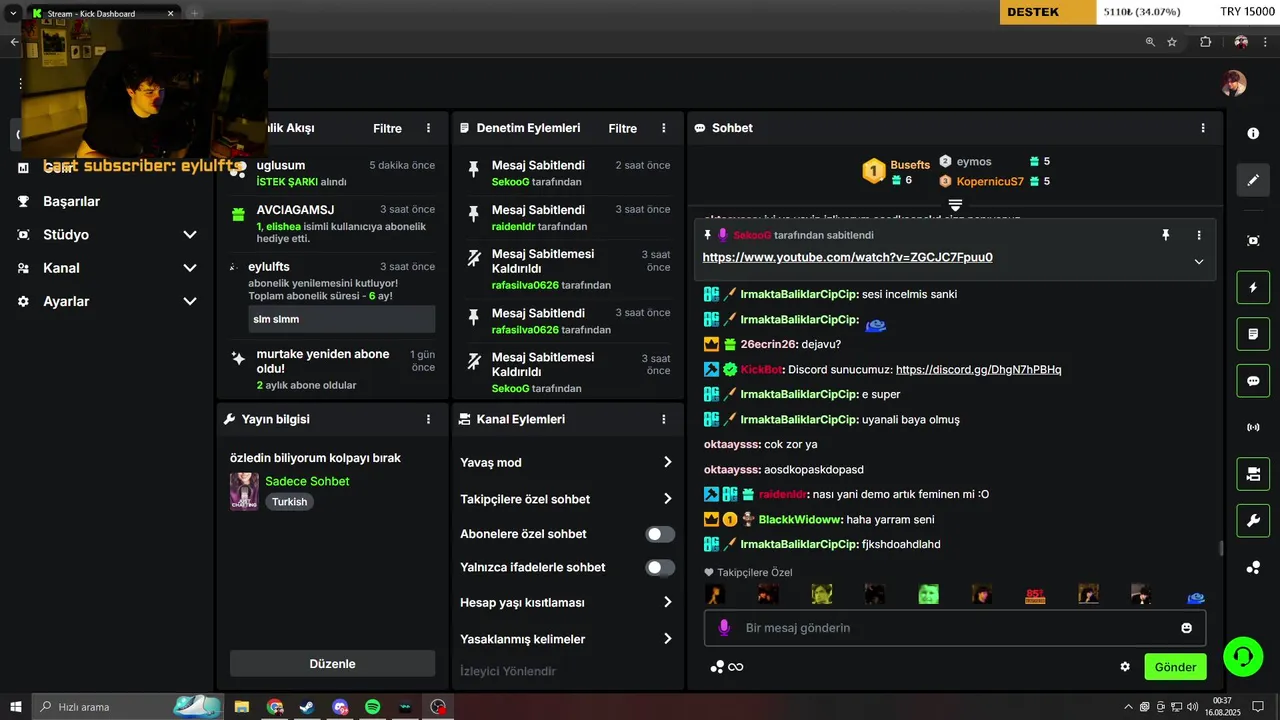Viewport: 1280px width, 720px height.
Task: Open chat settings gear icon
Action: 1125,667
